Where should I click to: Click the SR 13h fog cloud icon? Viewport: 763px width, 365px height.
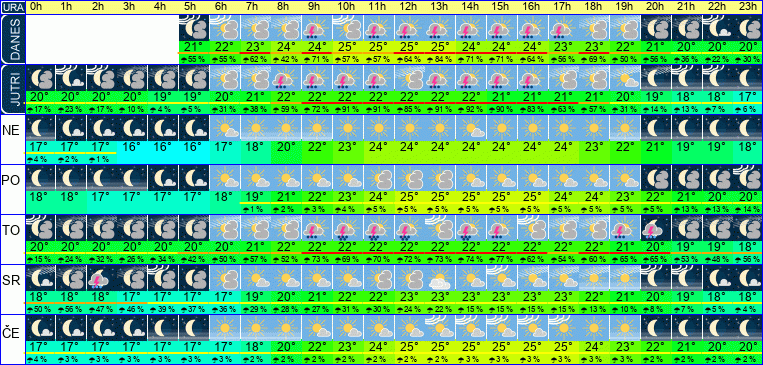[x=440, y=278]
